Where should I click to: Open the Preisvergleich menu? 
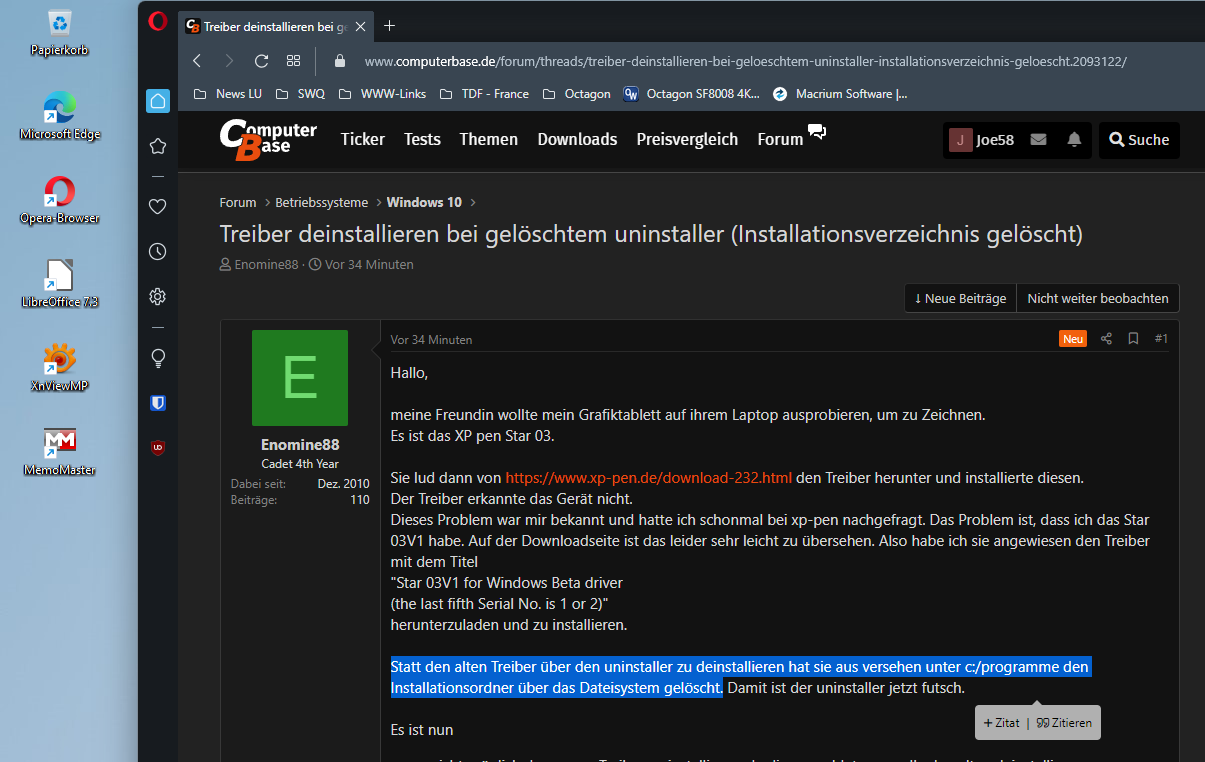point(687,140)
